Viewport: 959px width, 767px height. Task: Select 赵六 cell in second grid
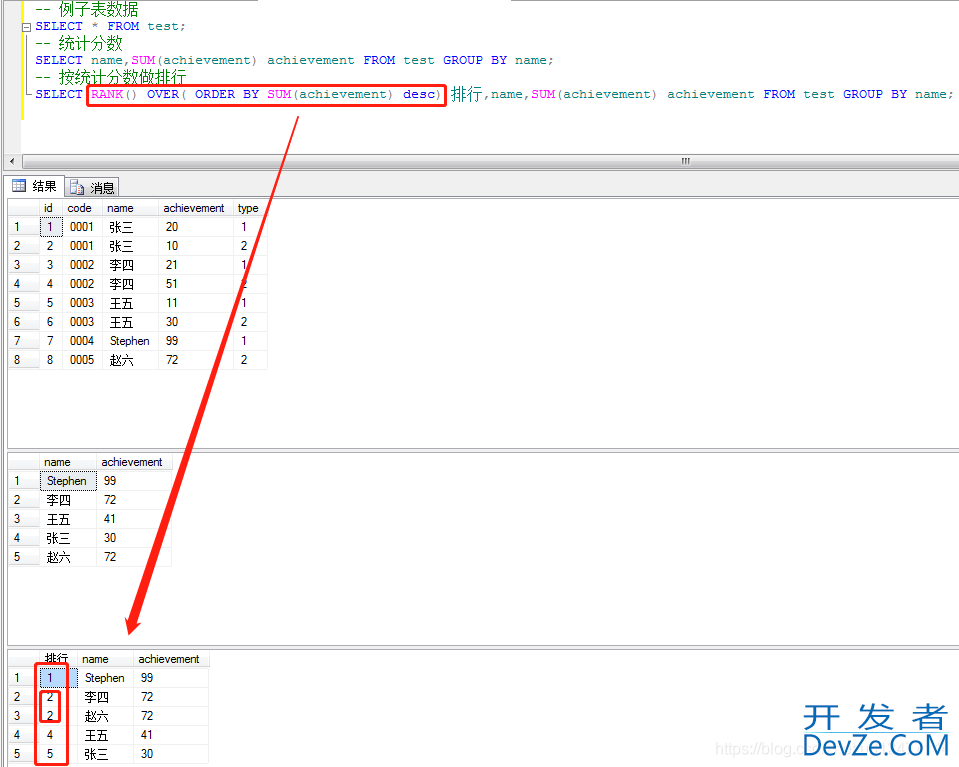click(x=68, y=557)
